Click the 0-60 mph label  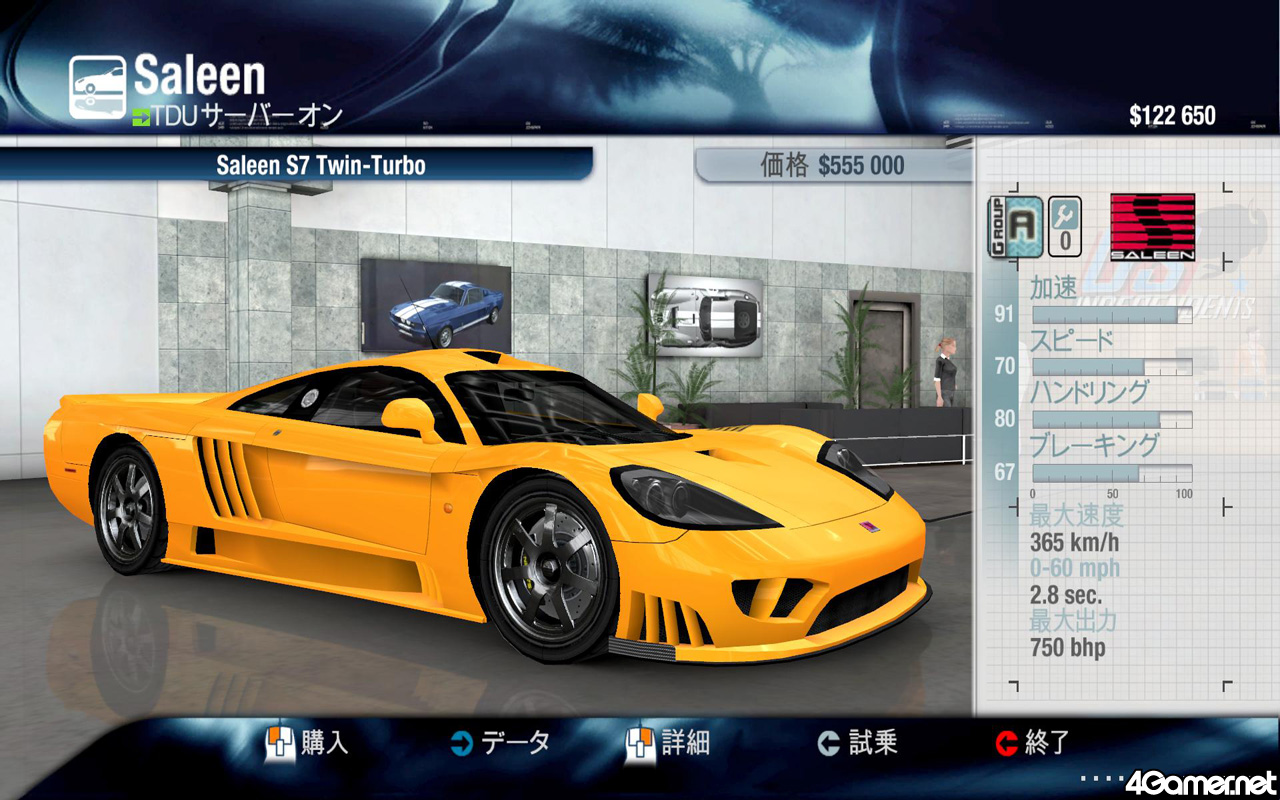(1075, 569)
